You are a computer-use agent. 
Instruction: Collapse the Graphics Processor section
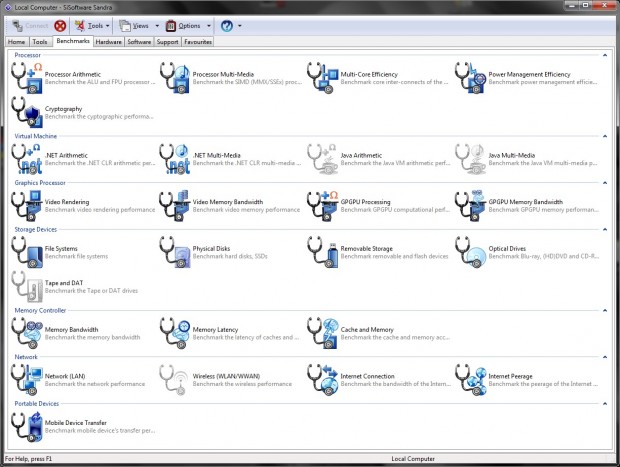click(x=605, y=183)
